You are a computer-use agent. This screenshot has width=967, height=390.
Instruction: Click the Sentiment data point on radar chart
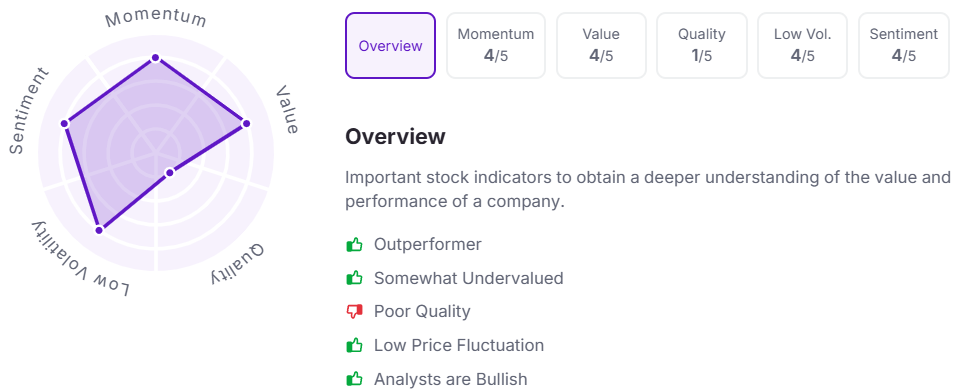64,124
